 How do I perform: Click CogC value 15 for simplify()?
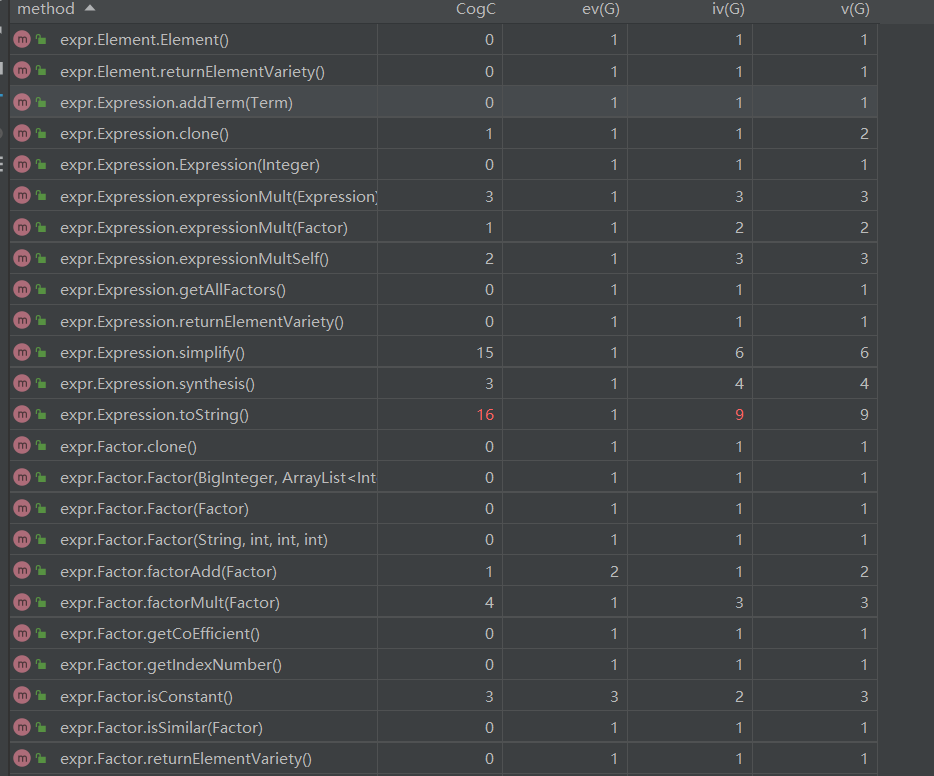click(x=485, y=353)
